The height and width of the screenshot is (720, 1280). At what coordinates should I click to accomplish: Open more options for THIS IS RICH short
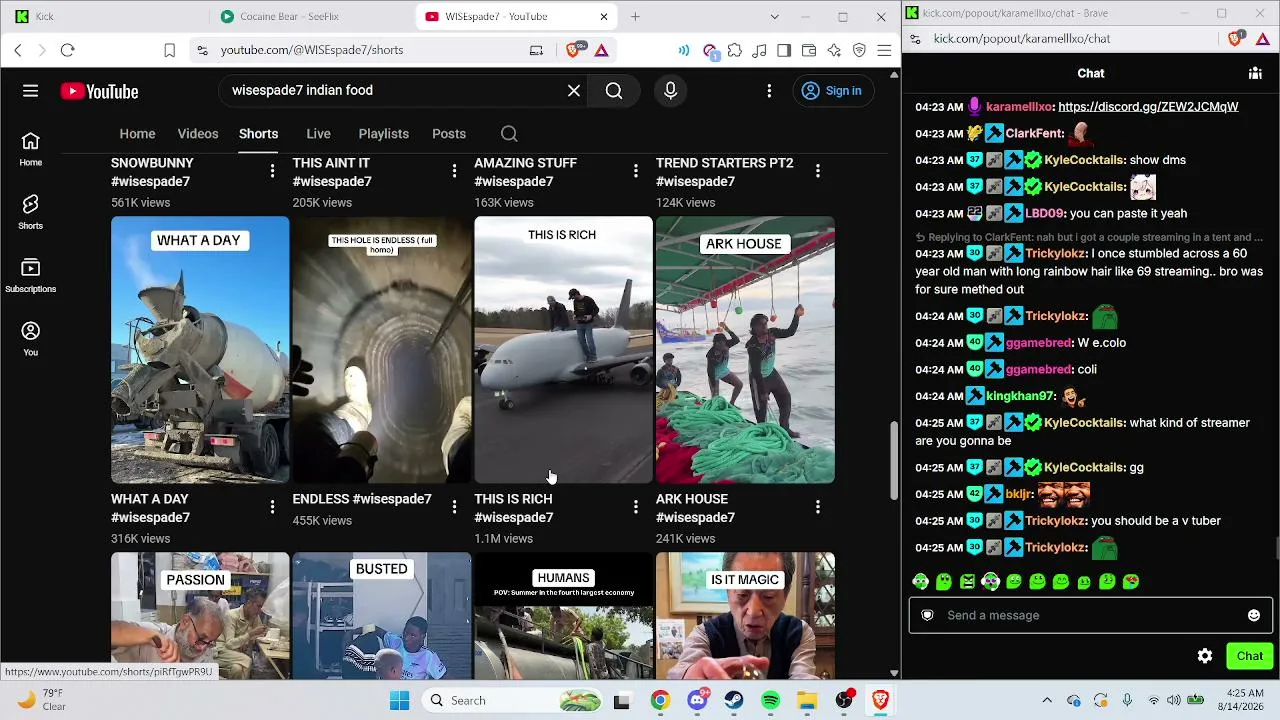tap(636, 508)
